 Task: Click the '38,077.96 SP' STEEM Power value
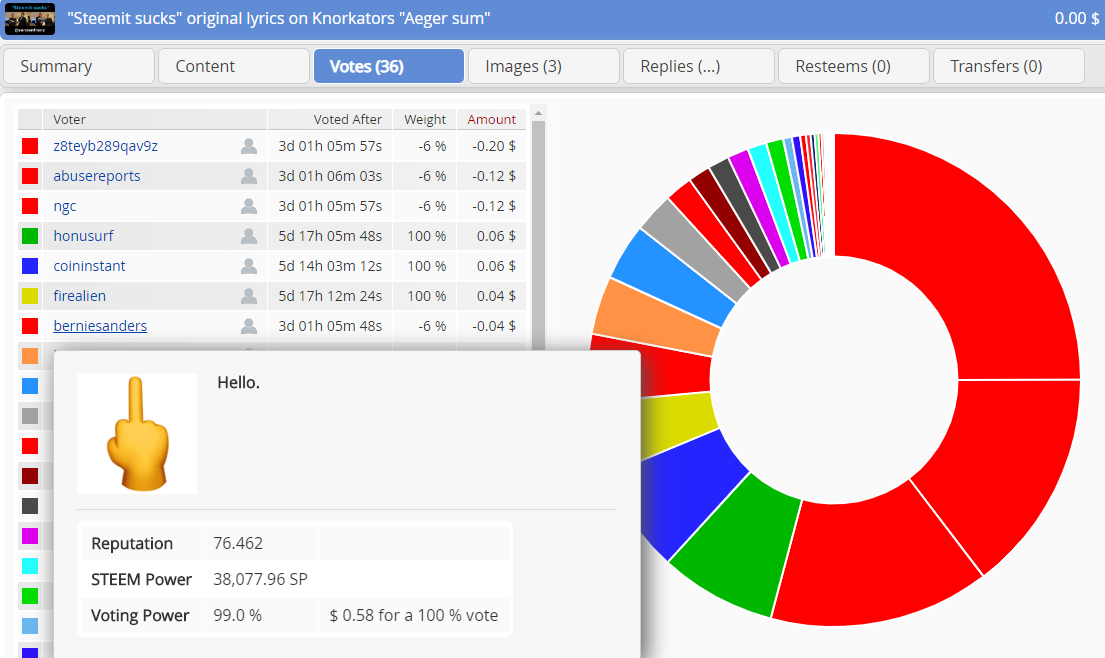[x=260, y=579]
